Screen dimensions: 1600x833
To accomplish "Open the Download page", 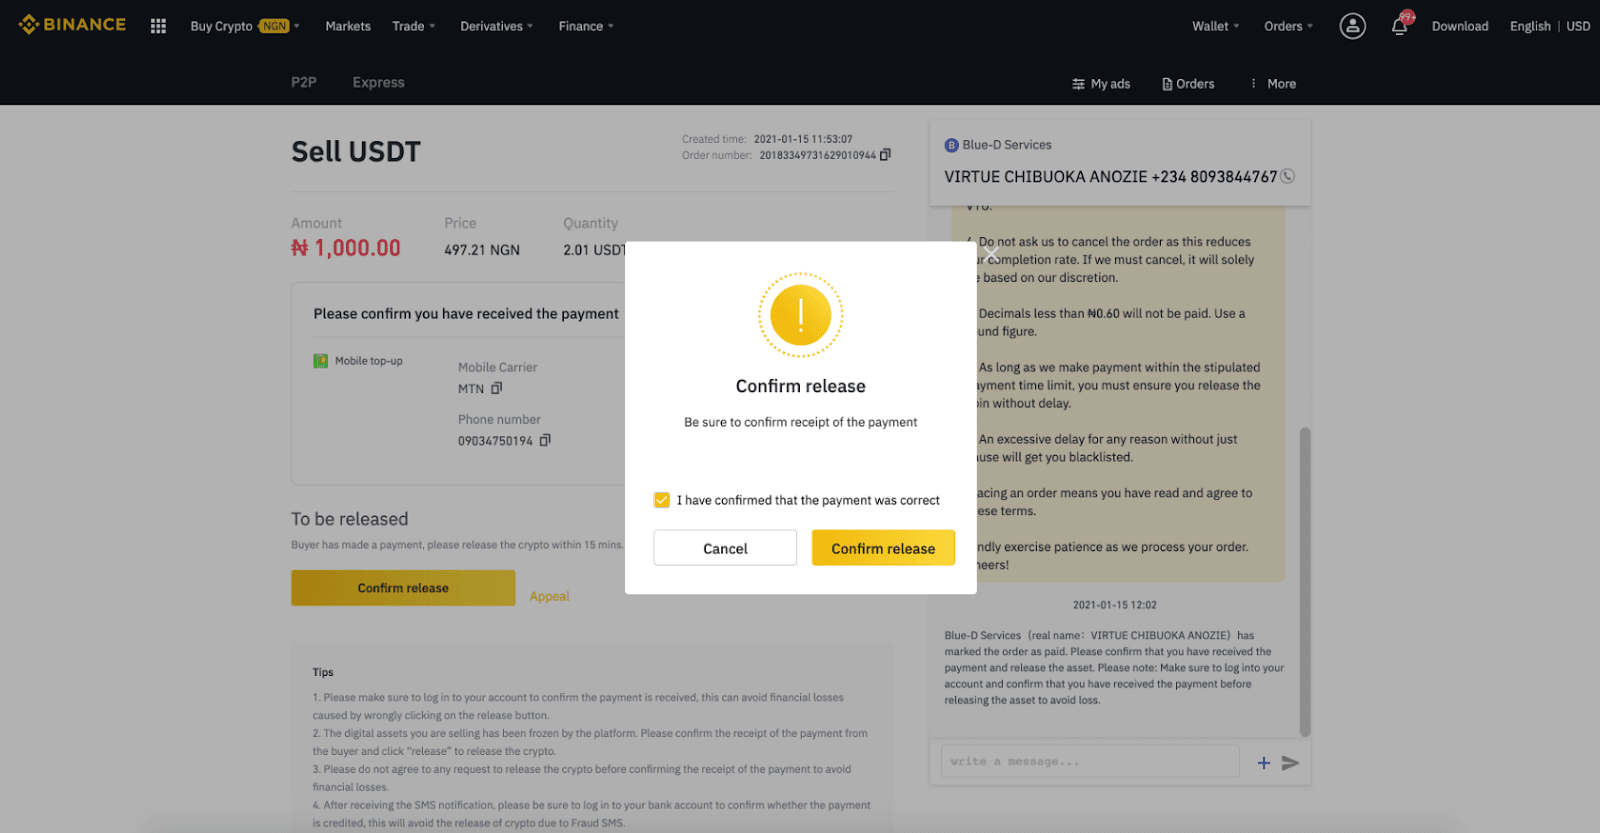I will point(1460,26).
